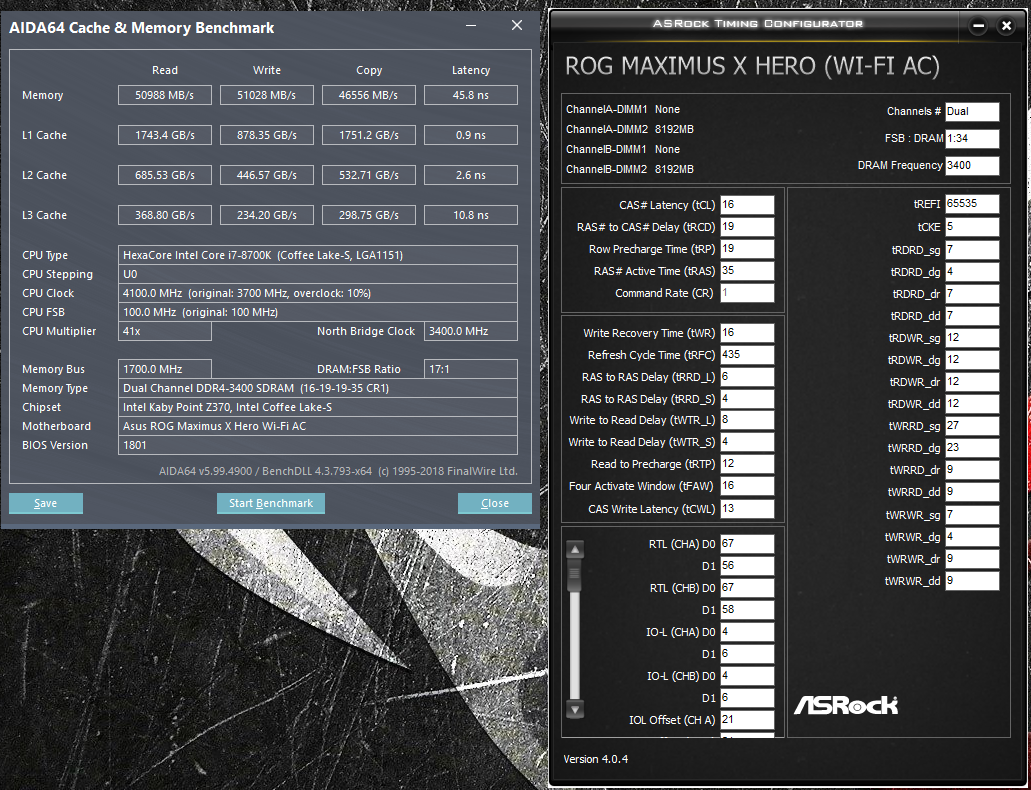
Task: Minimize the ASRock Timing Configurator window
Action: tap(978, 26)
